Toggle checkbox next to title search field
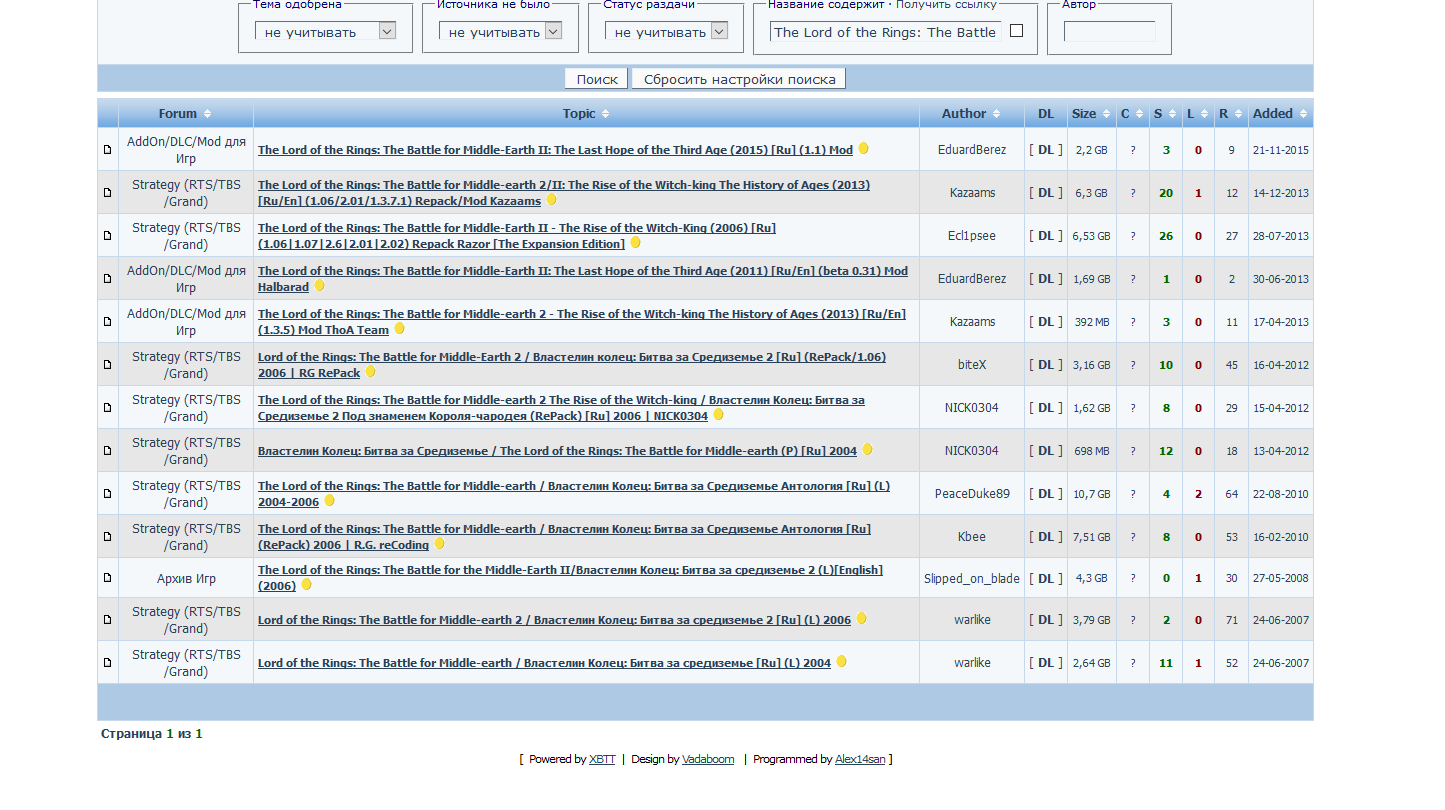Viewport: 1445px width, 810px height. (1017, 31)
